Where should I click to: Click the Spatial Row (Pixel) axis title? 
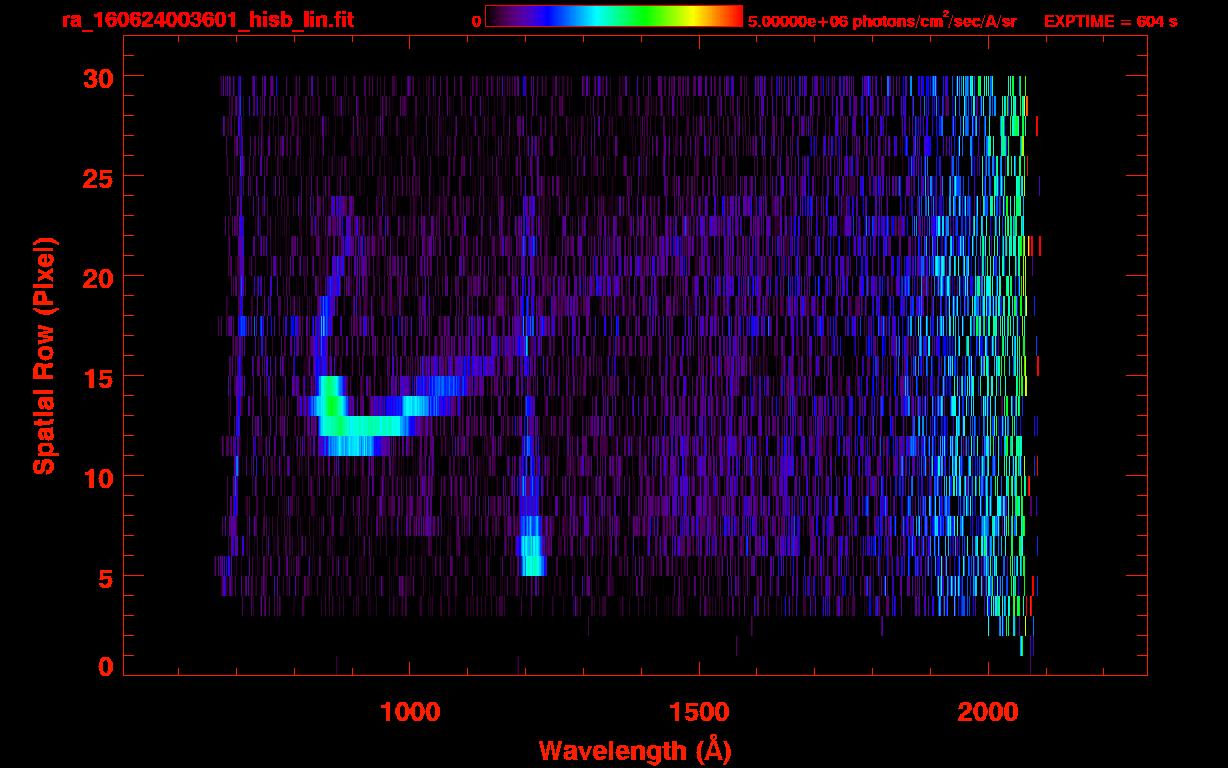pyautogui.click(x=44, y=356)
